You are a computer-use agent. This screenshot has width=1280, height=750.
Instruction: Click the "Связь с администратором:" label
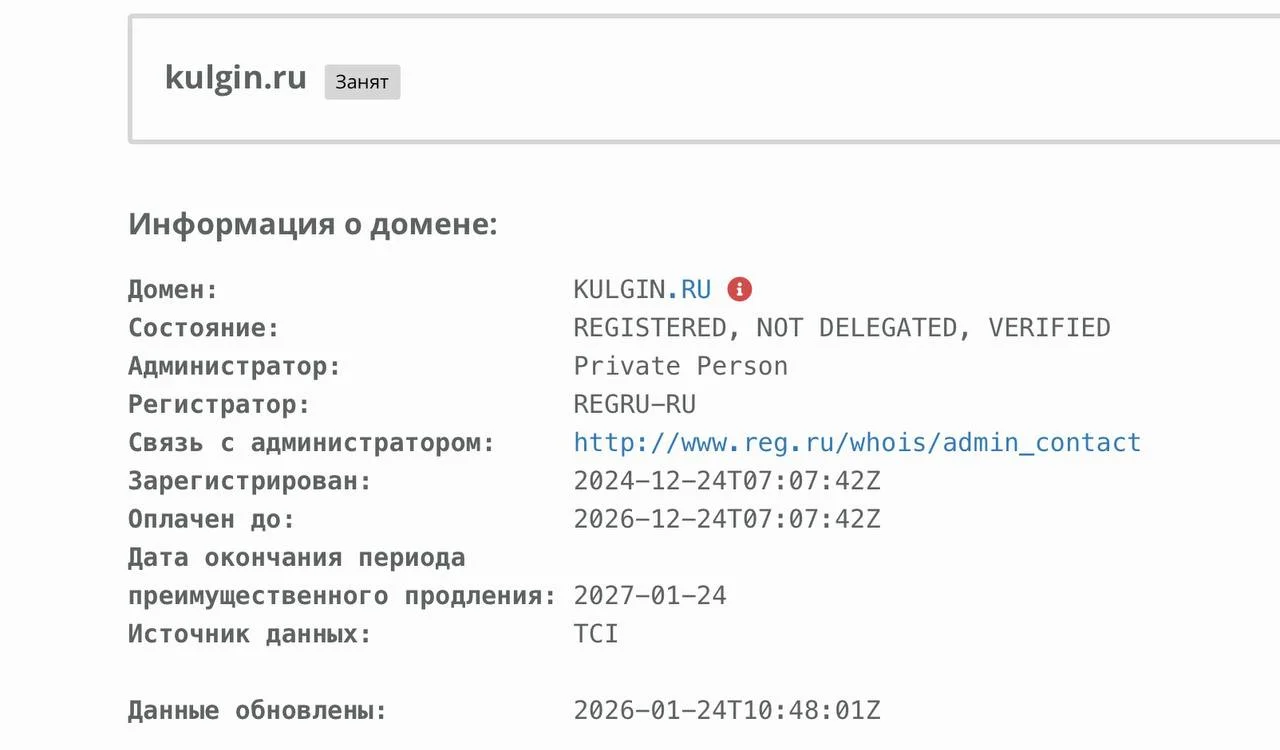[x=311, y=443]
